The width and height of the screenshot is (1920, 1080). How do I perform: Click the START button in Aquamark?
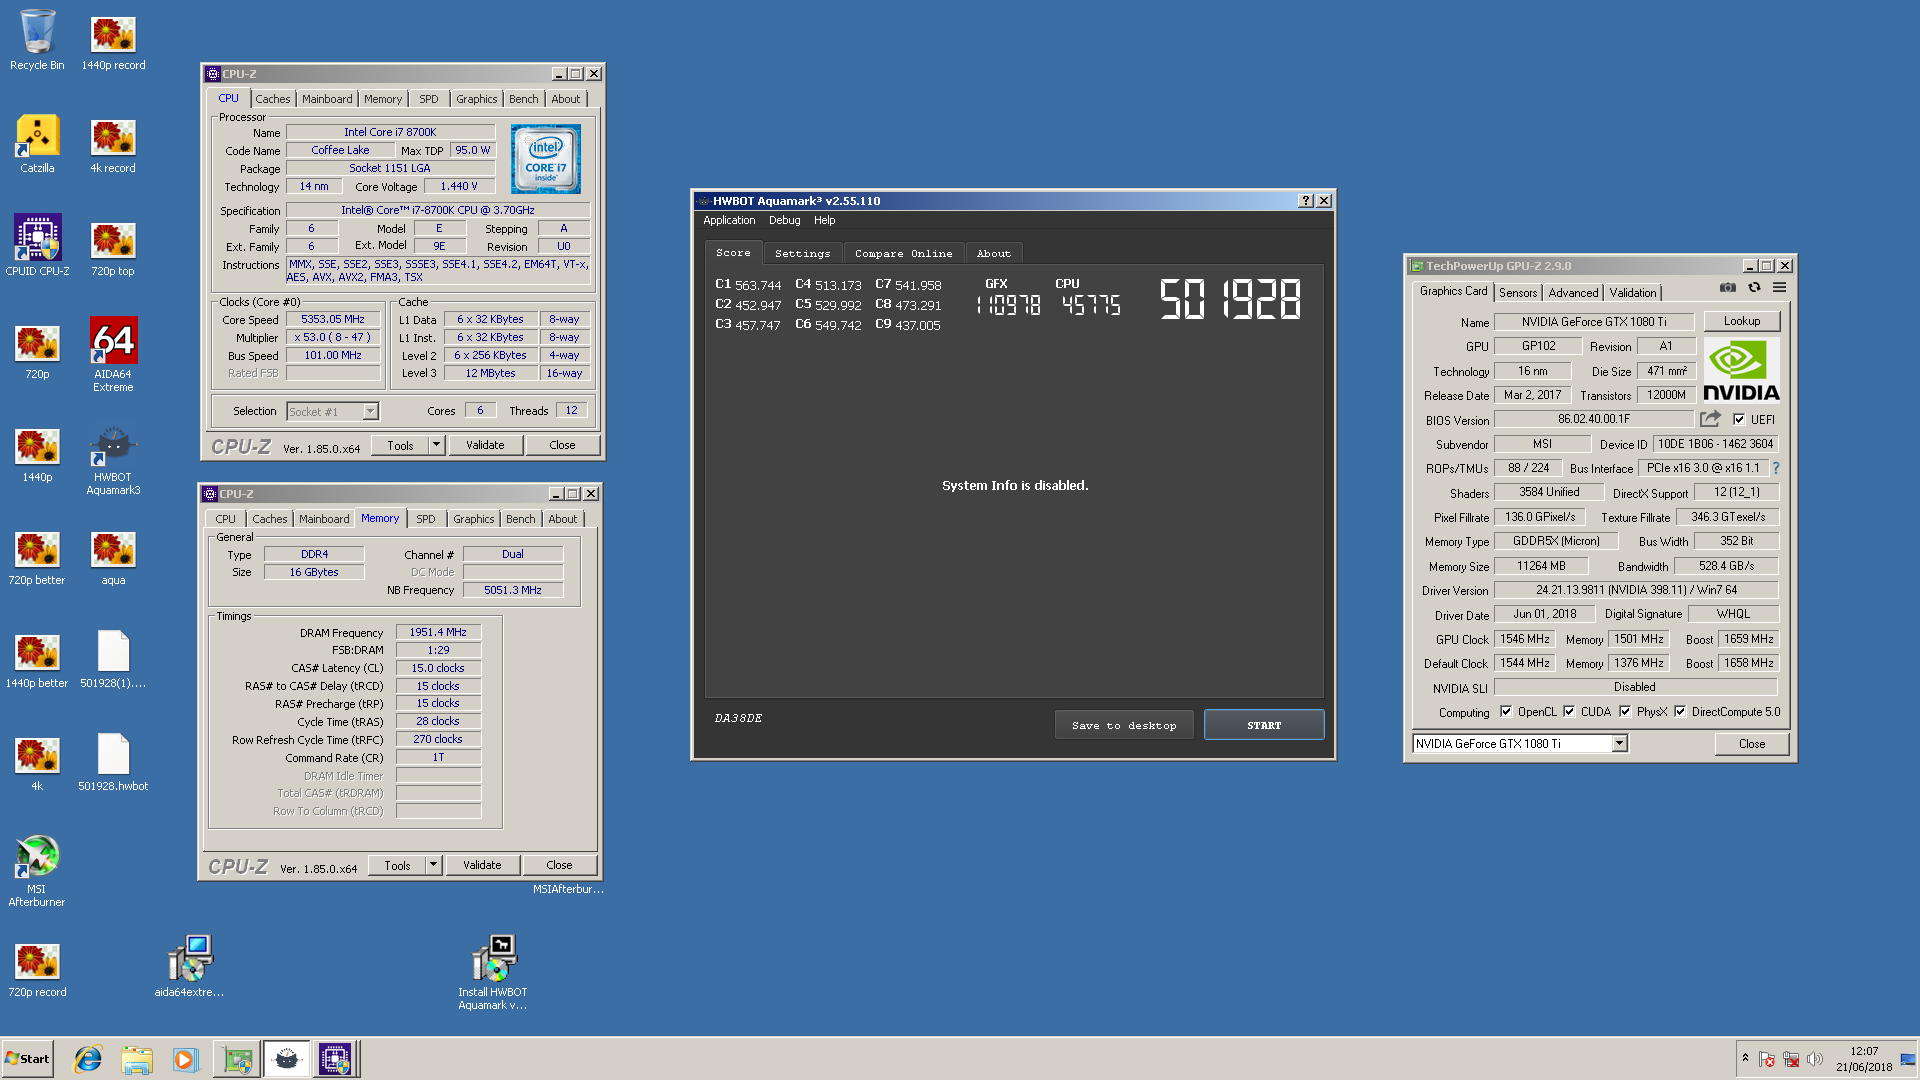coord(1264,725)
